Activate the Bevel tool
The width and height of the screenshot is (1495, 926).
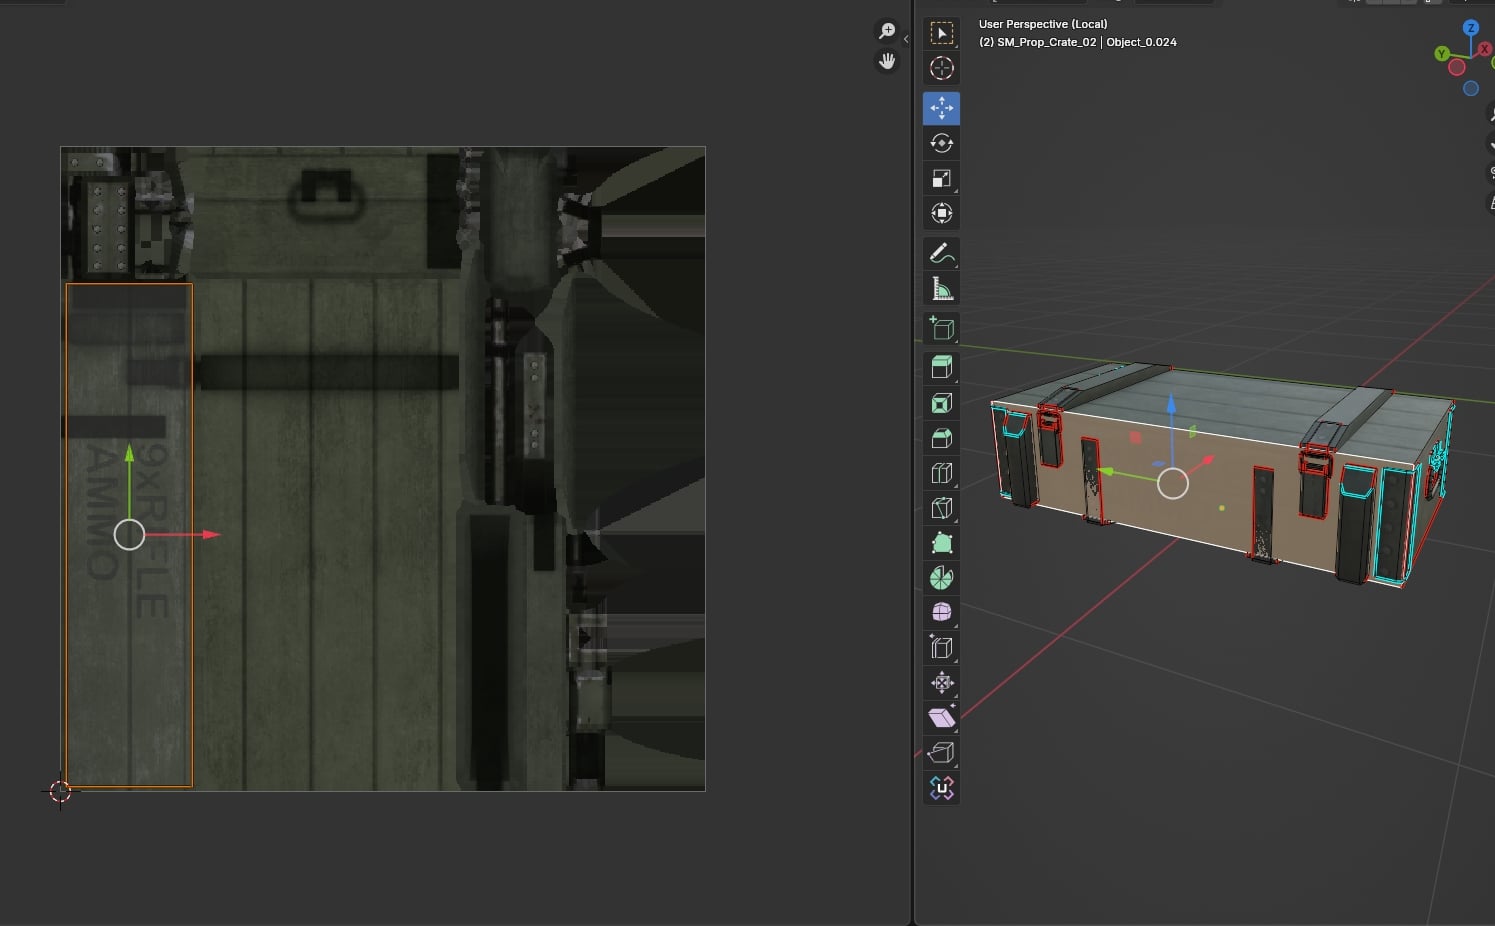pyautogui.click(x=941, y=438)
